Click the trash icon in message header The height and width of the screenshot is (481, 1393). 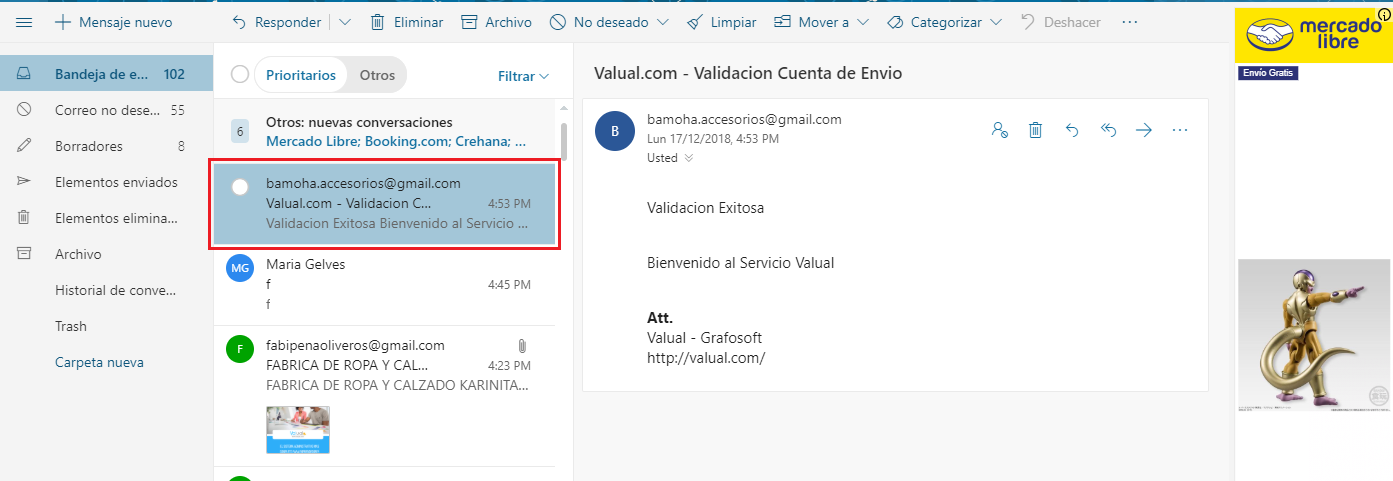coord(1035,130)
